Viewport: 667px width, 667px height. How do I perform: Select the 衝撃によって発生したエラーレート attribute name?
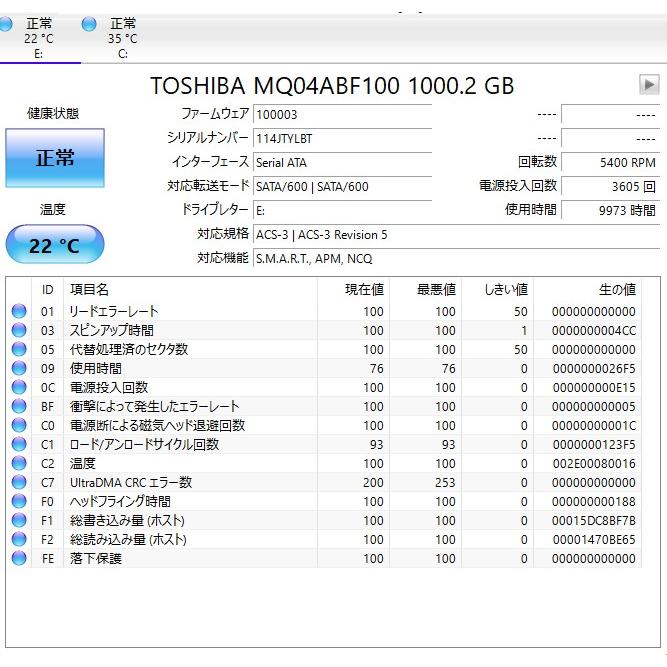[x=154, y=406]
